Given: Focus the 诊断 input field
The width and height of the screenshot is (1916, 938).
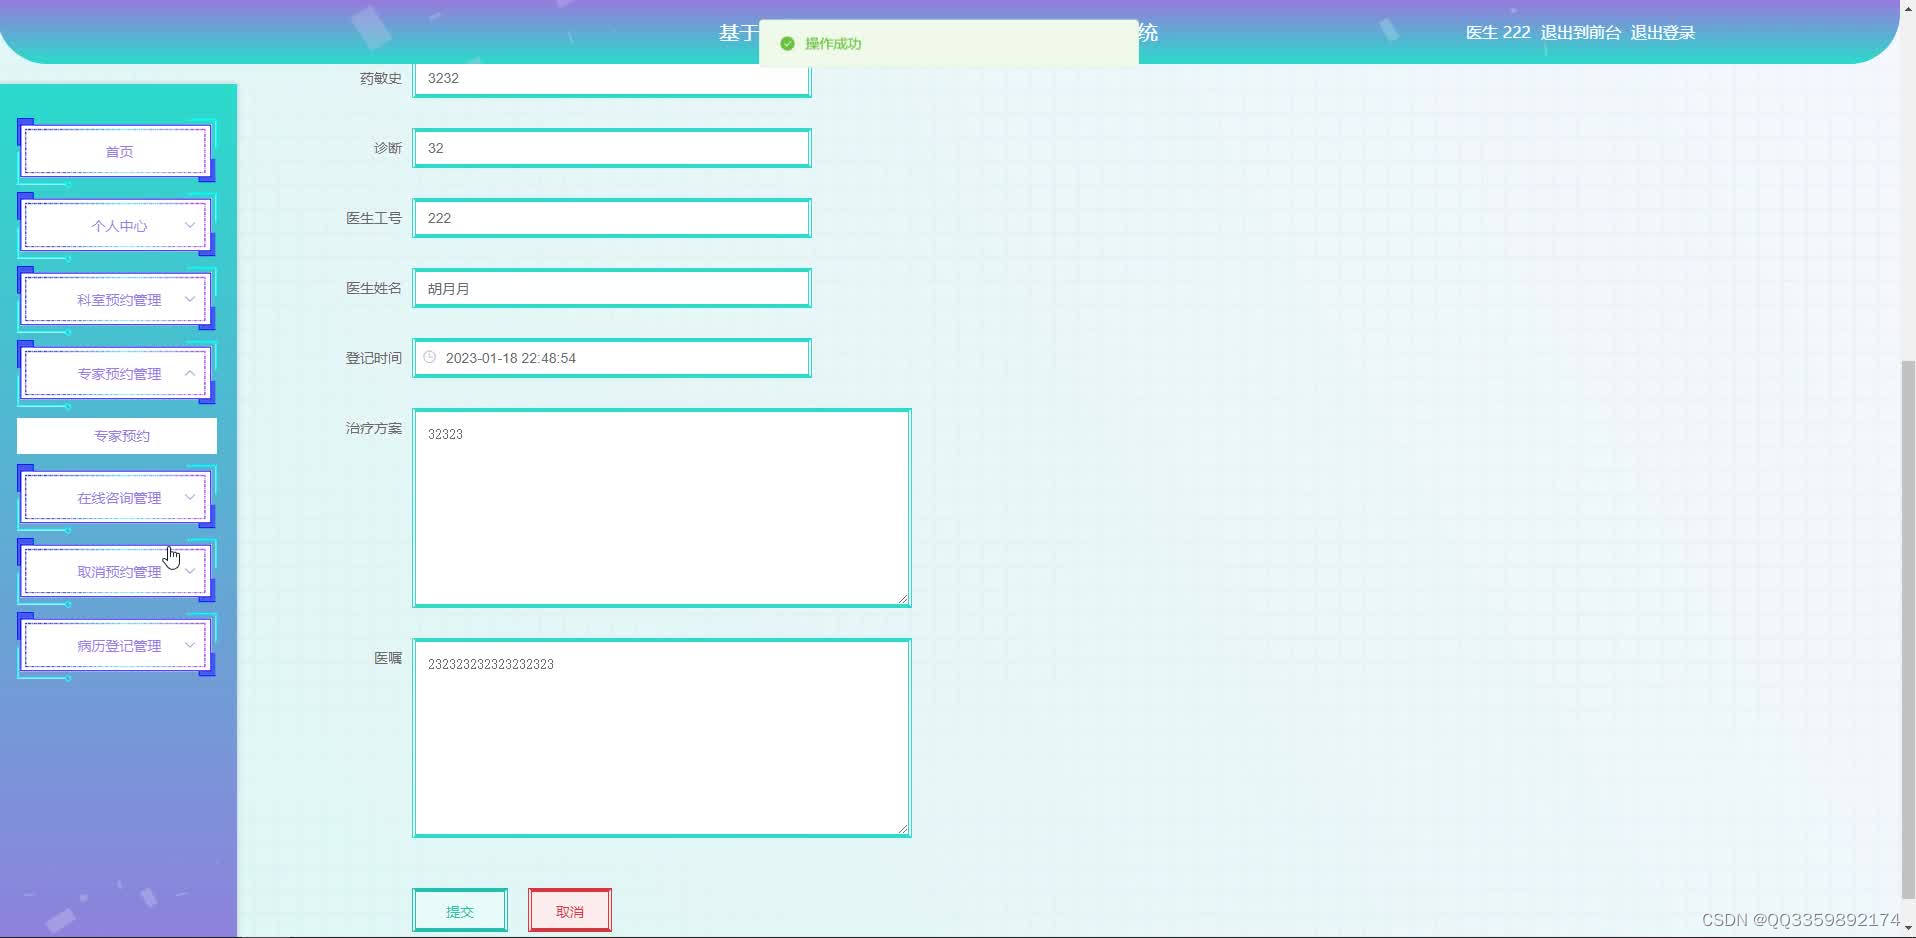Looking at the screenshot, I should [x=612, y=148].
